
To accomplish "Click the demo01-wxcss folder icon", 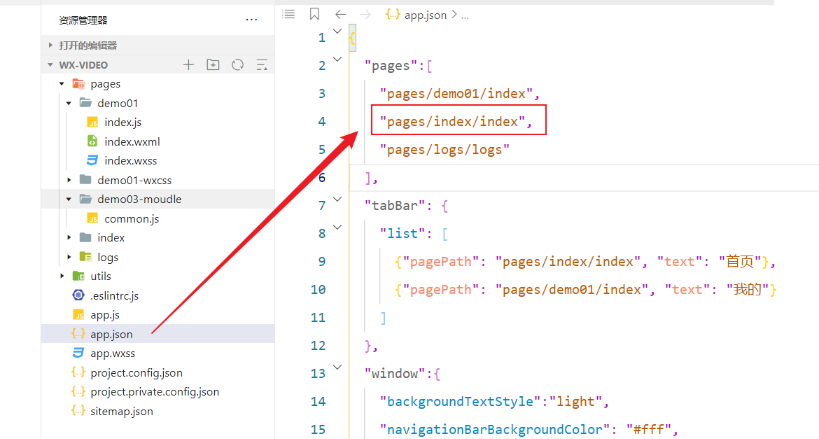I will pos(86,180).
